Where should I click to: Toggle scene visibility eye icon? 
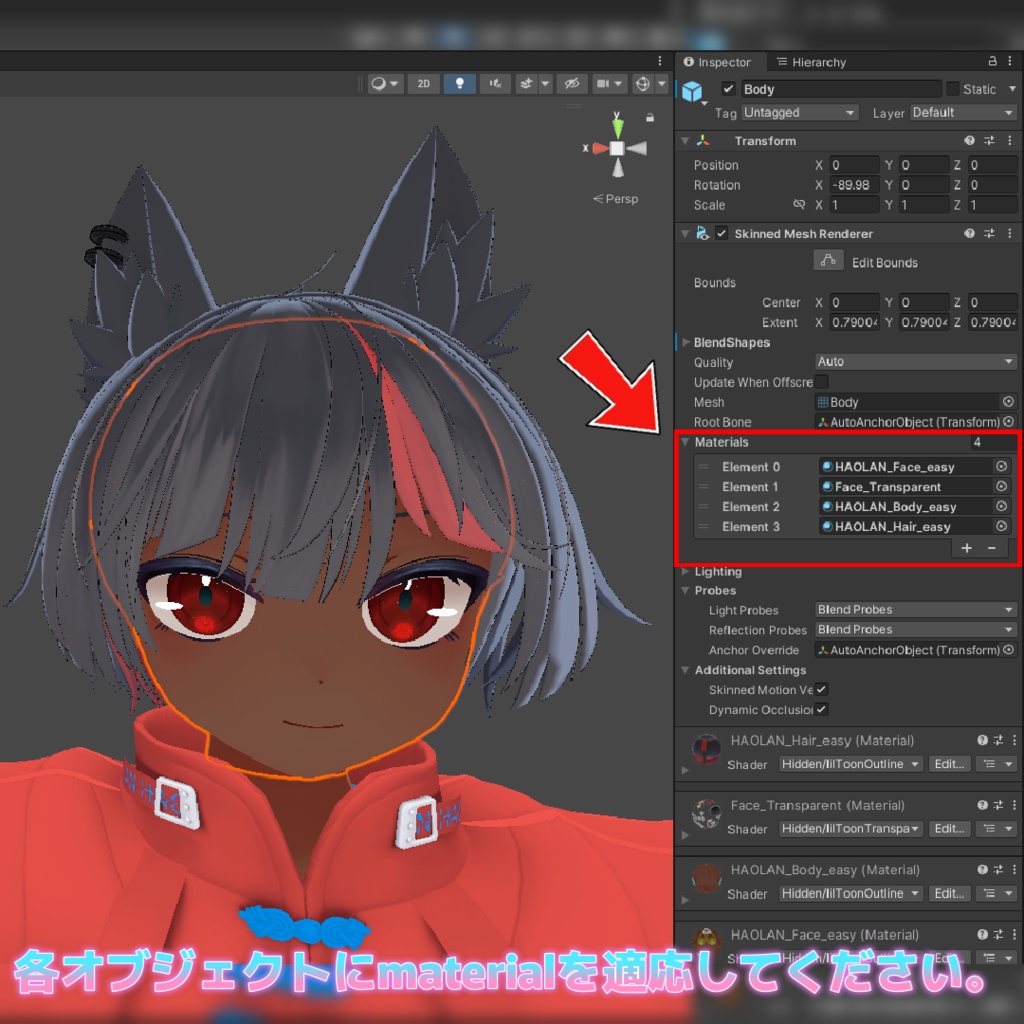[x=573, y=84]
